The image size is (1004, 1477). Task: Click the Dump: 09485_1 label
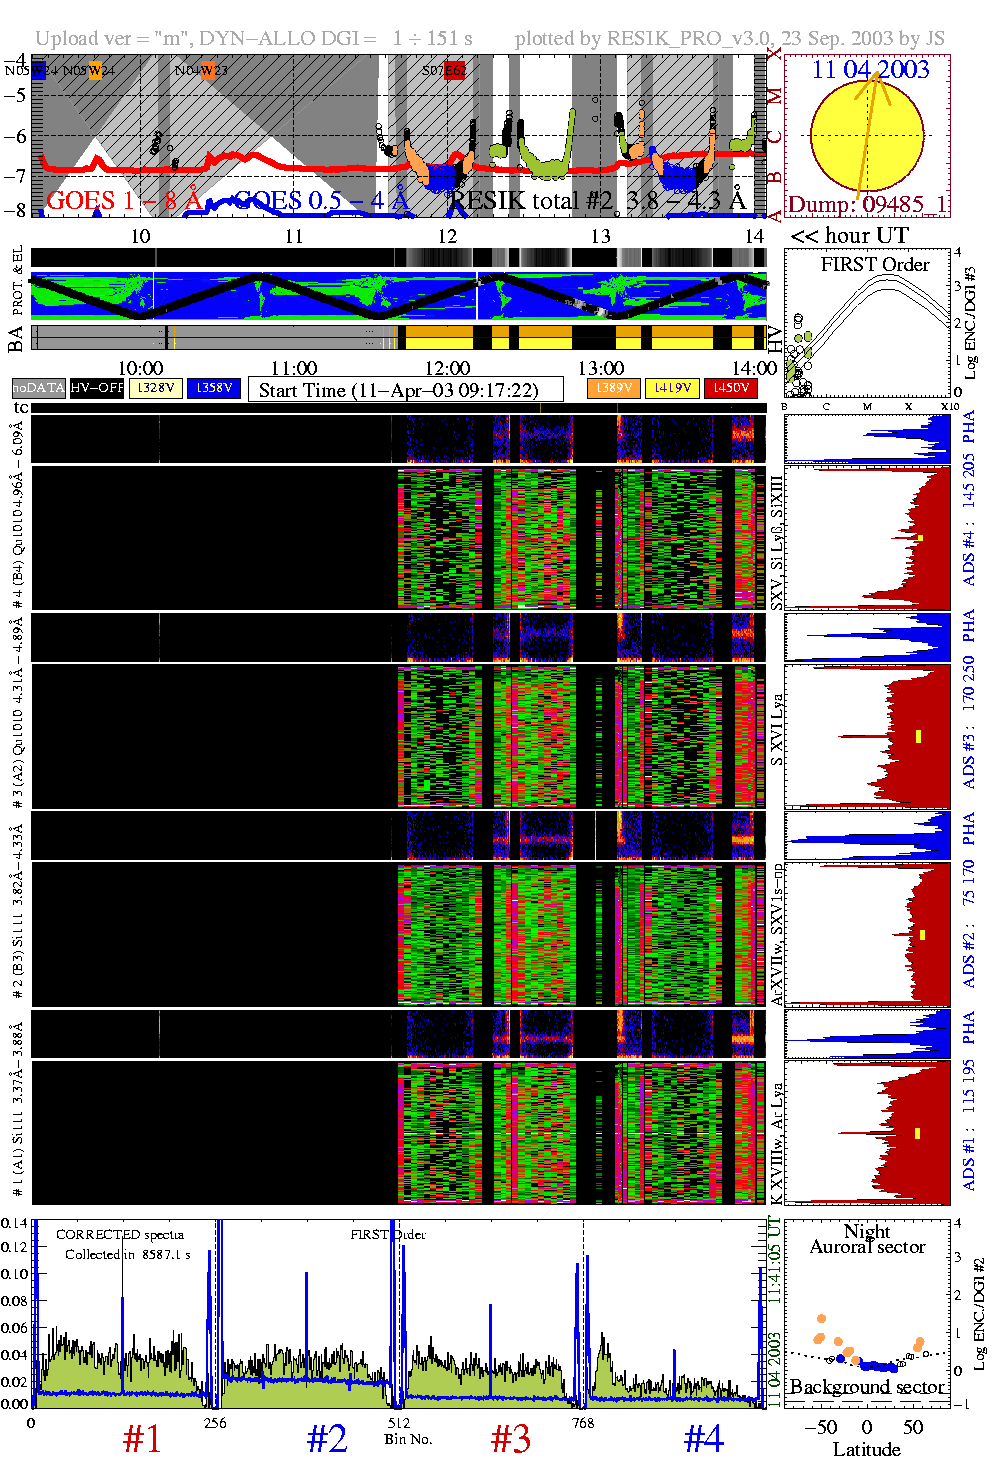[866, 205]
